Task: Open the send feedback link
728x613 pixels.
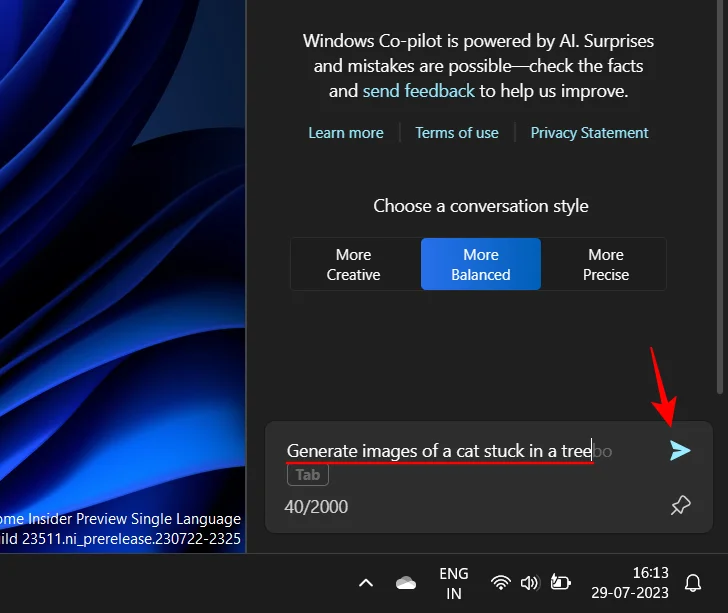Action: point(418,91)
